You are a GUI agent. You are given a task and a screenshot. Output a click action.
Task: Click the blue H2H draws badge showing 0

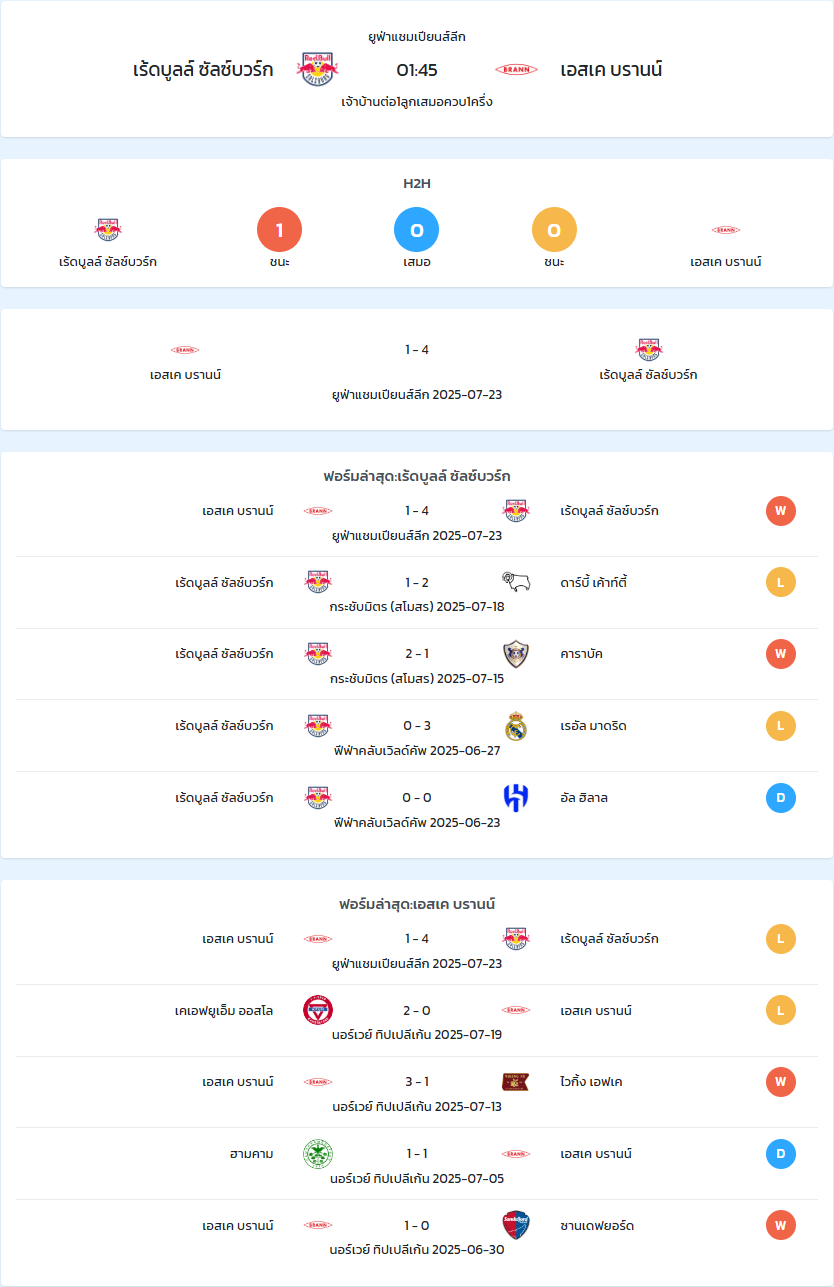[x=417, y=230]
